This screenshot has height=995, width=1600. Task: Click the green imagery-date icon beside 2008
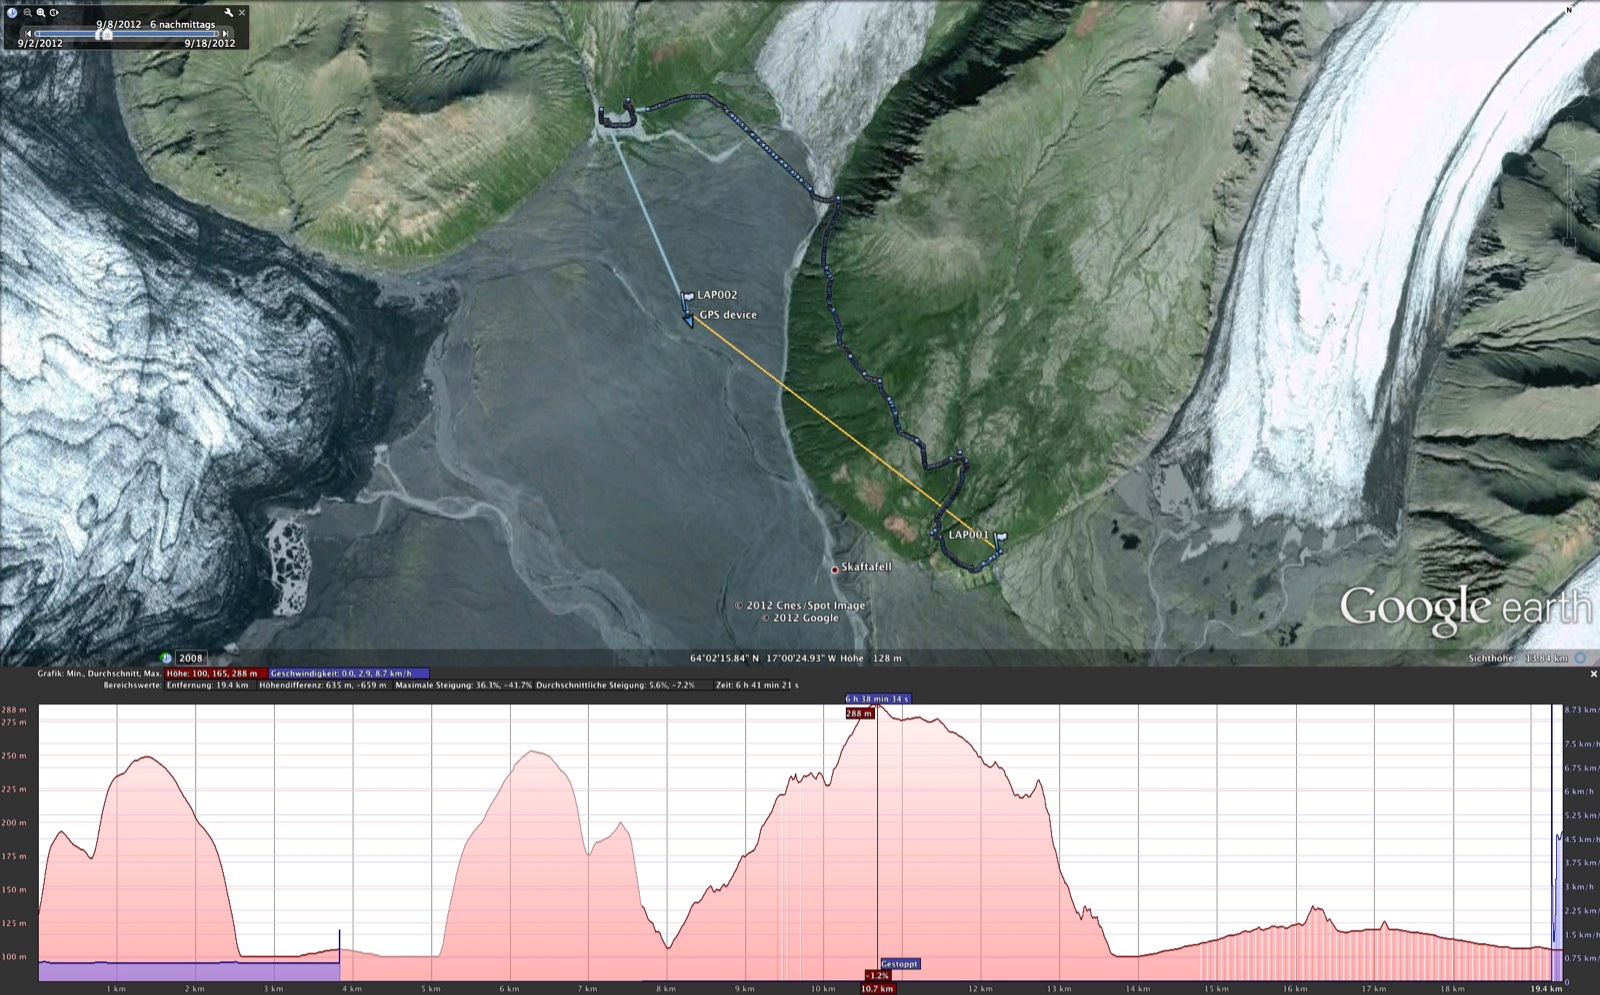164,659
